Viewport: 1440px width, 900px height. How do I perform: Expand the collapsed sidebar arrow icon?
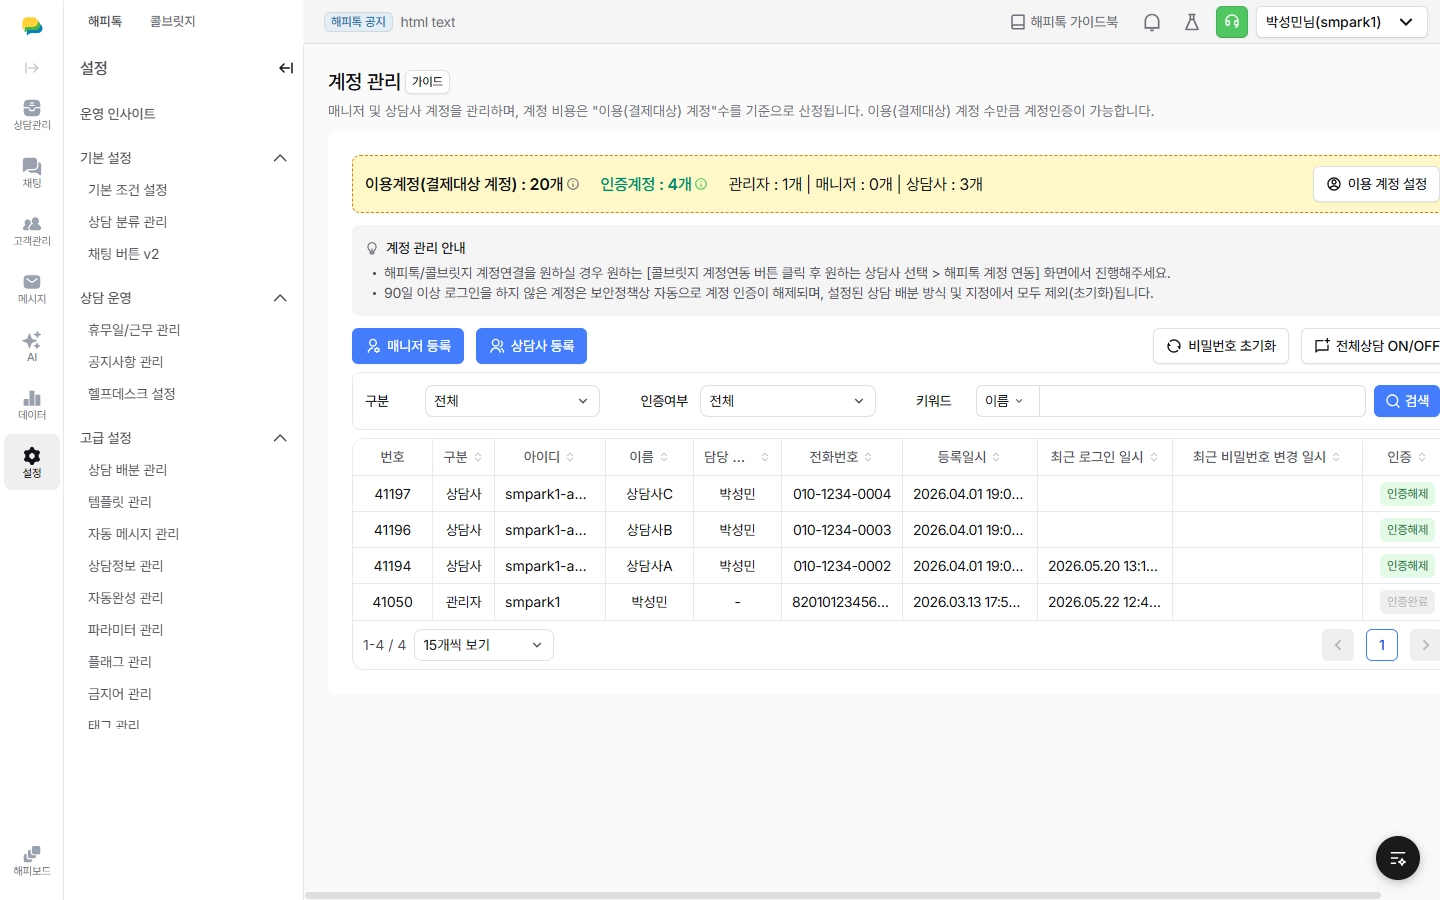click(32, 68)
